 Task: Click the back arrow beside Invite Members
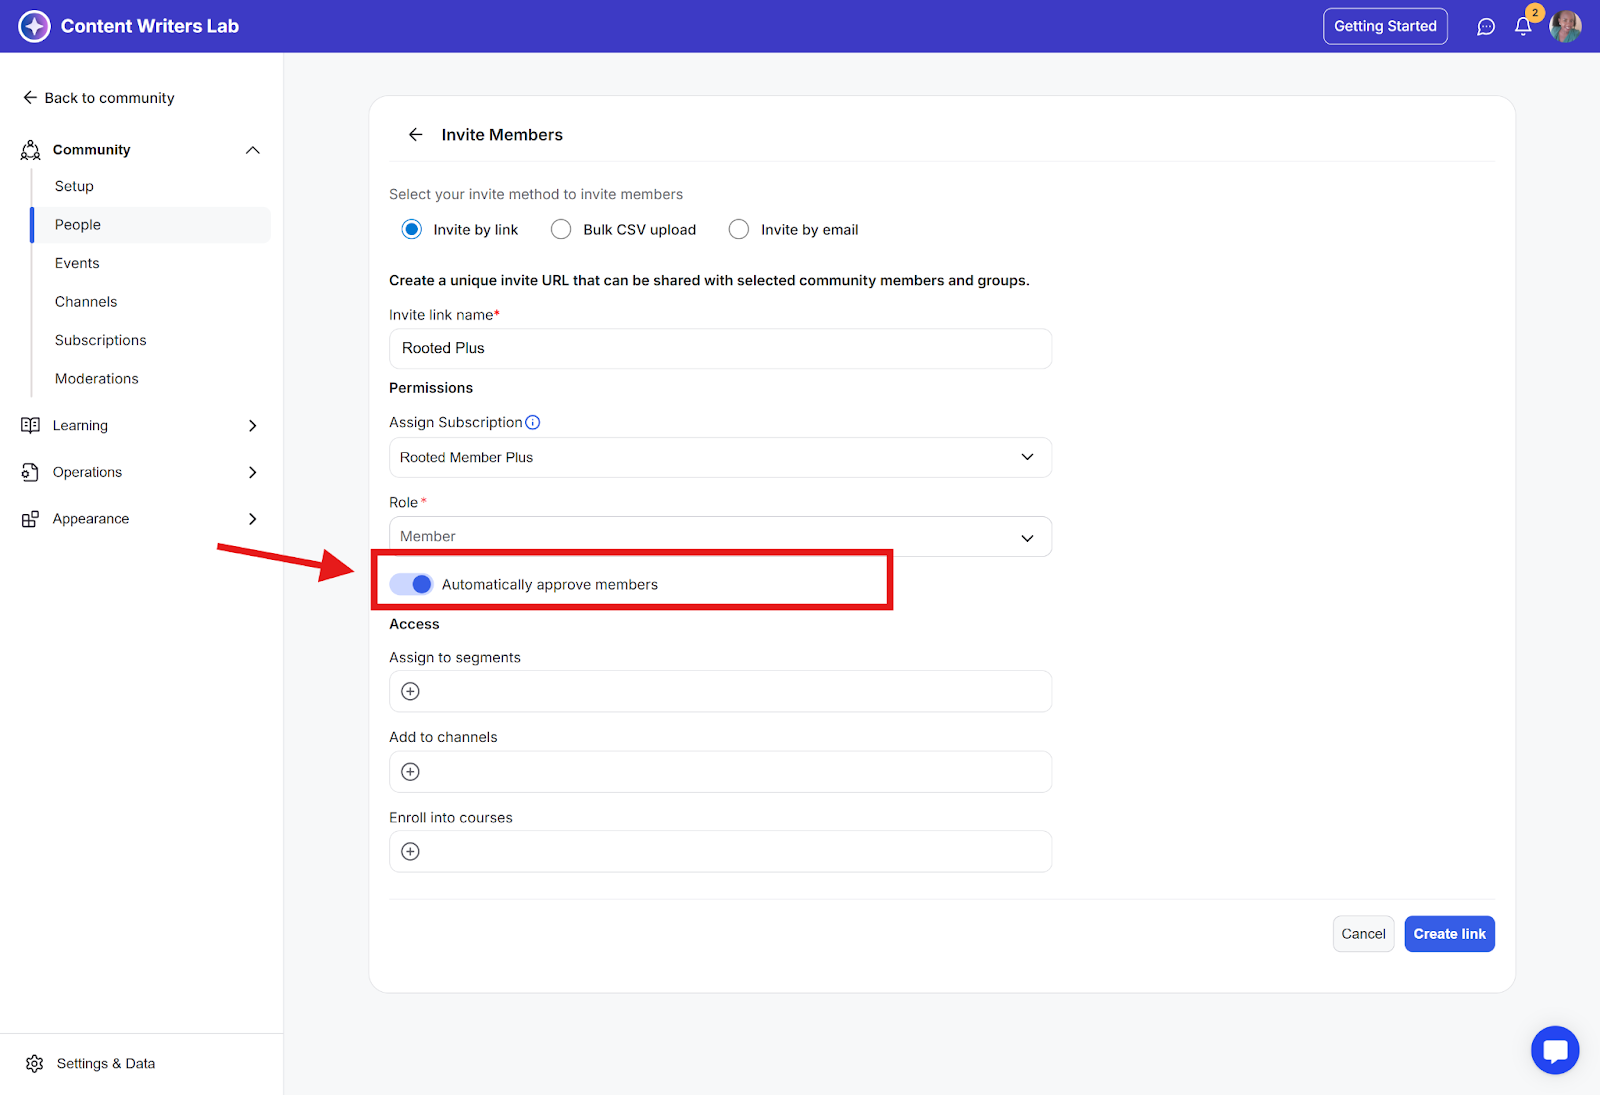(416, 135)
